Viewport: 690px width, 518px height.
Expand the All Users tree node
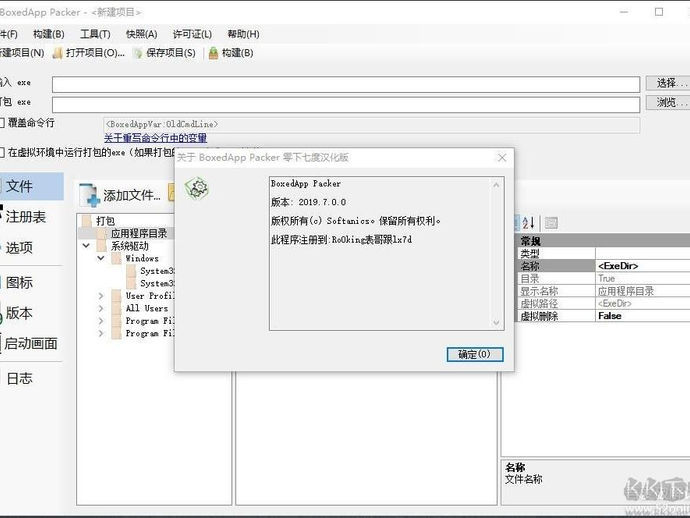tap(101, 308)
